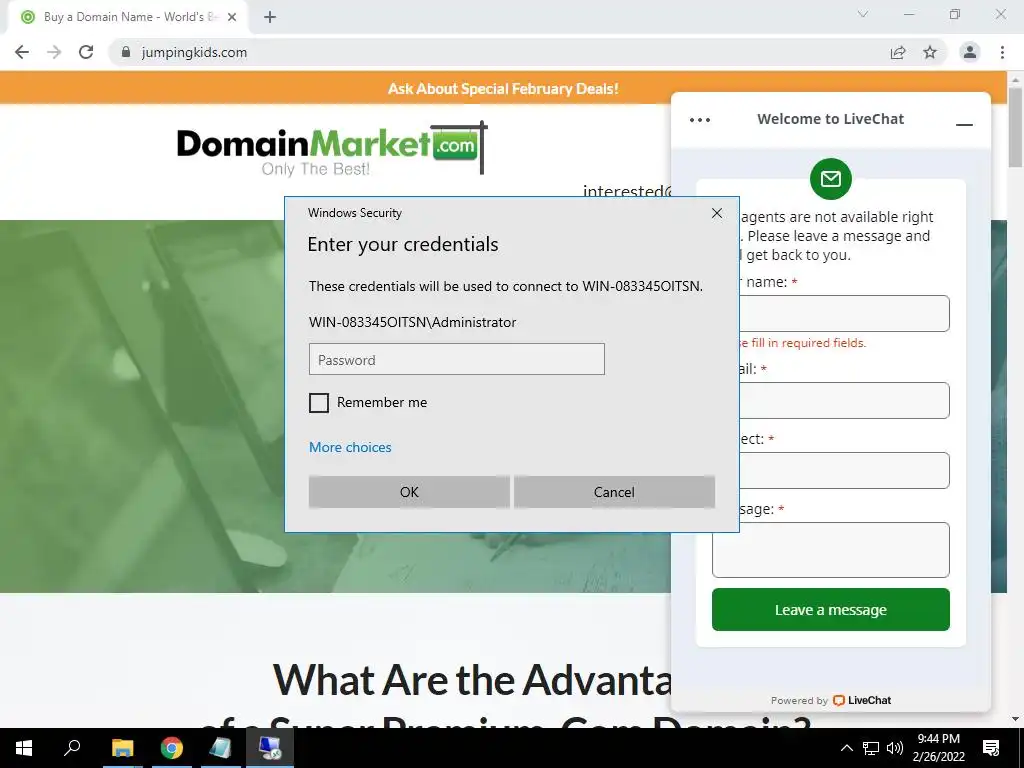Image resolution: width=1024 pixels, height=768 pixels.
Task: View site info via the lock icon
Action: pyautogui.click(x=126, y=52)
